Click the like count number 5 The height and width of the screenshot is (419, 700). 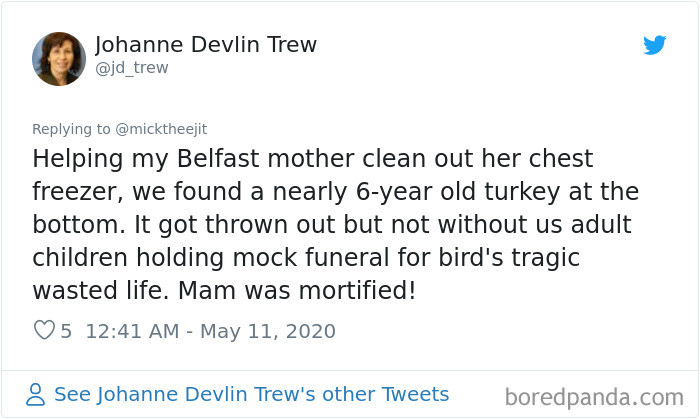[x=66, y=331]
